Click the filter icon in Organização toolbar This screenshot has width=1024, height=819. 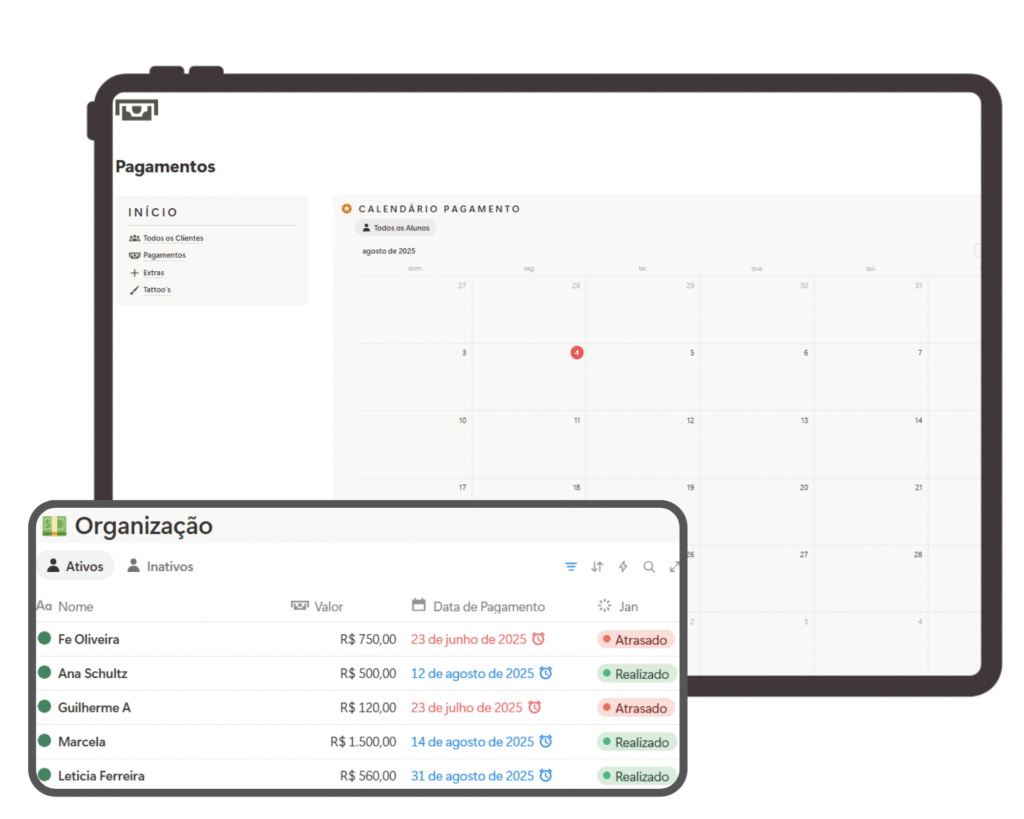tap(571, 567)
